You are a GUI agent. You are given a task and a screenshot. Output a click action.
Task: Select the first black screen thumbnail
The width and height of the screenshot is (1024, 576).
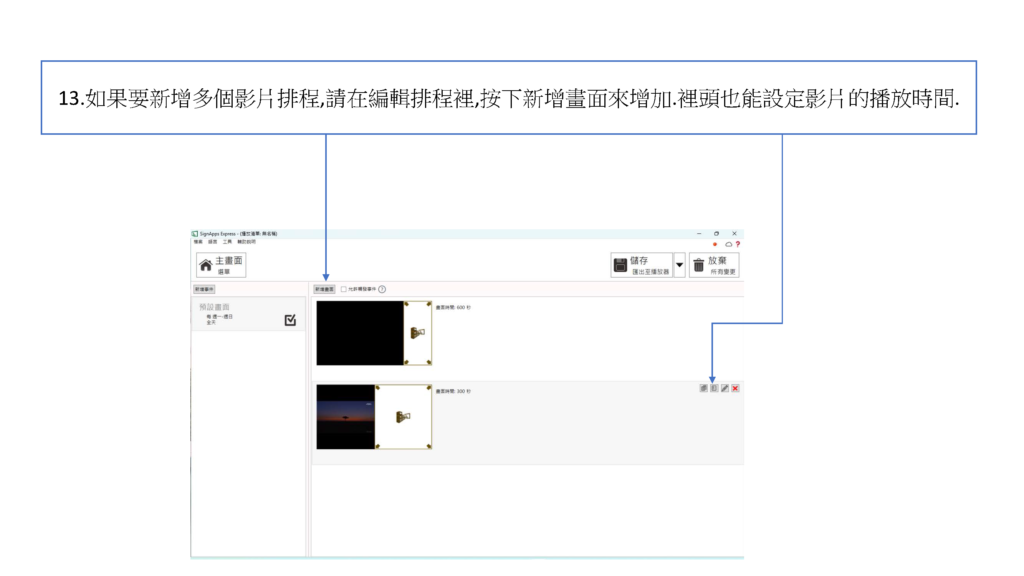[x=359, y=332]
